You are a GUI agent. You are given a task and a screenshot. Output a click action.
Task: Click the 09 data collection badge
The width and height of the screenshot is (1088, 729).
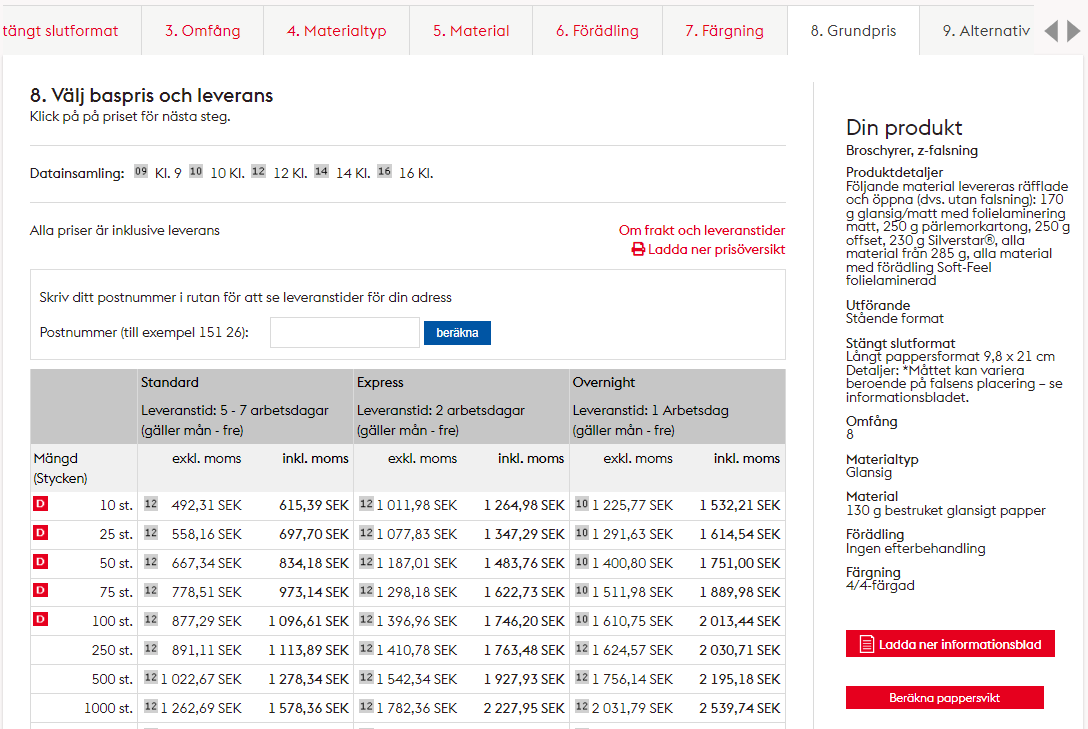[141, 172]
